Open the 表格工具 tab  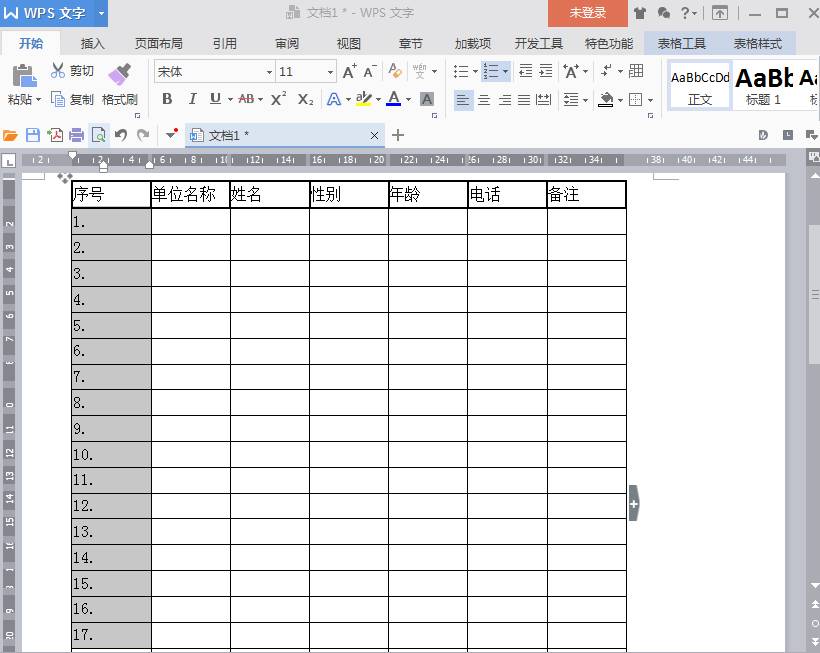point(681,44)
